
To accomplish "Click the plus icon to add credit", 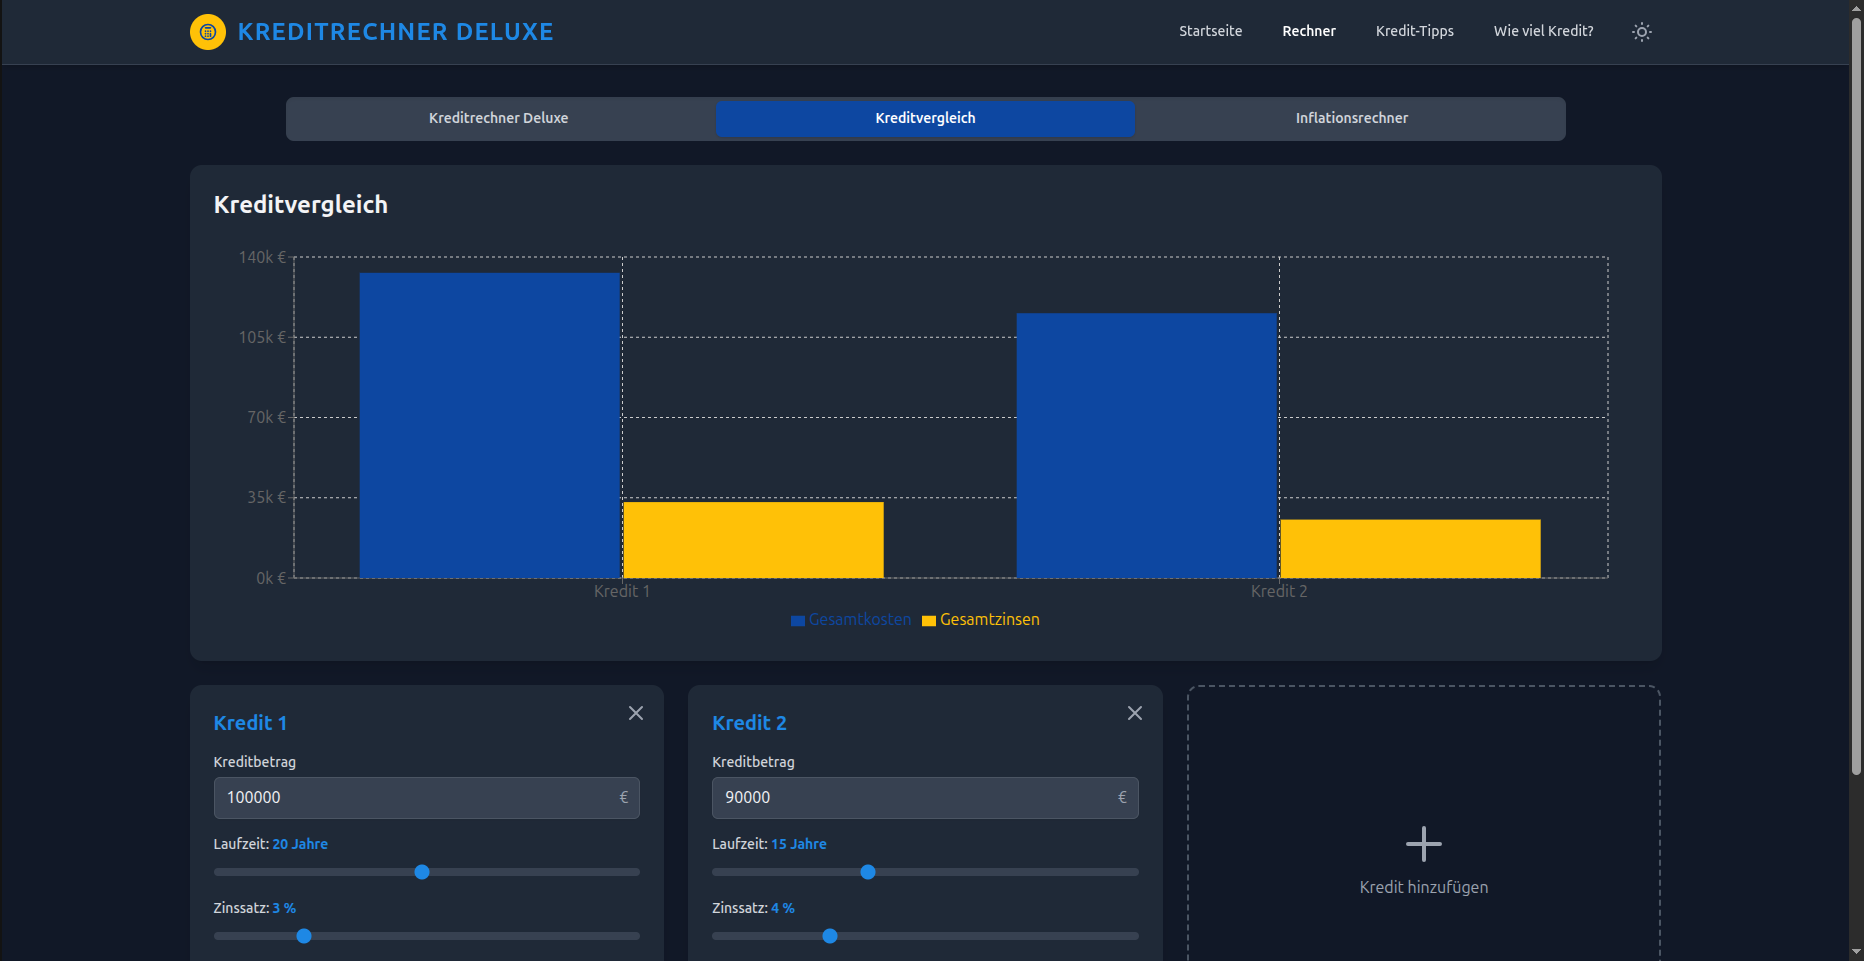I will [x=1423, y=844].
